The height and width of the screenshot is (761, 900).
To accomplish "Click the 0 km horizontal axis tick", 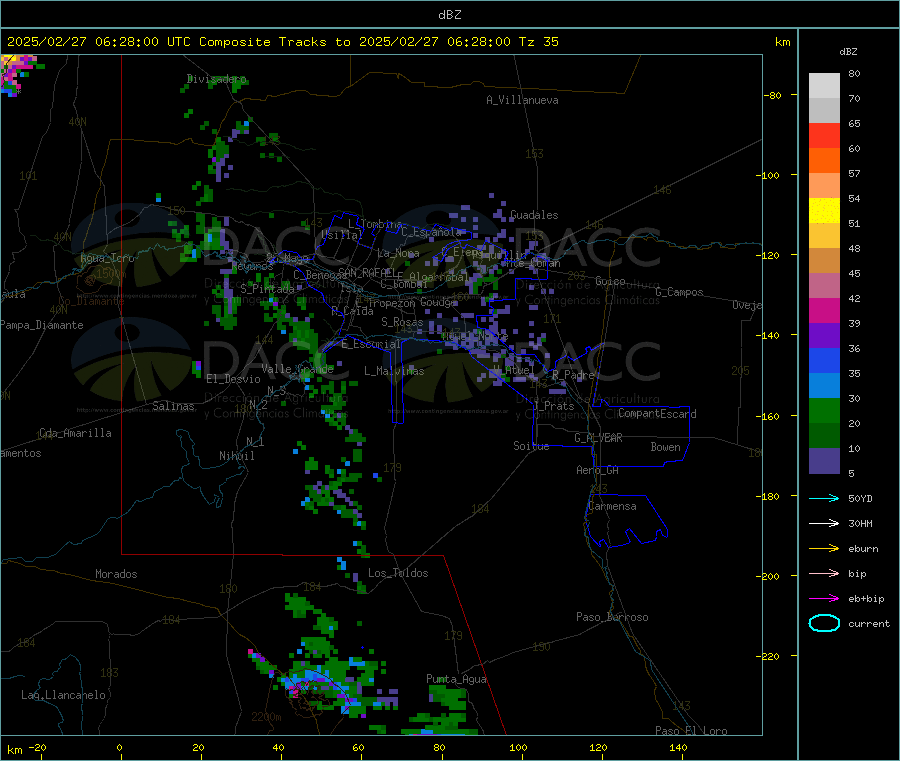I will coord(119,747).
